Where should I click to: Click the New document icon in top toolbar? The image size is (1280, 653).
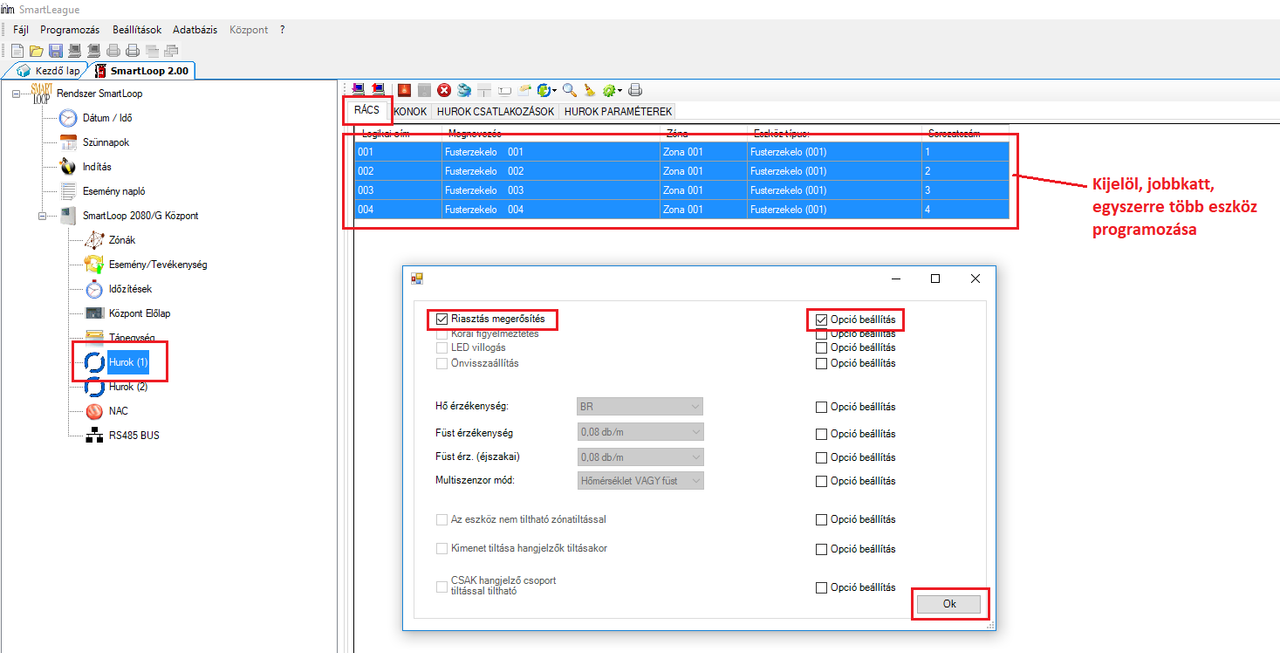coord(17,50)
